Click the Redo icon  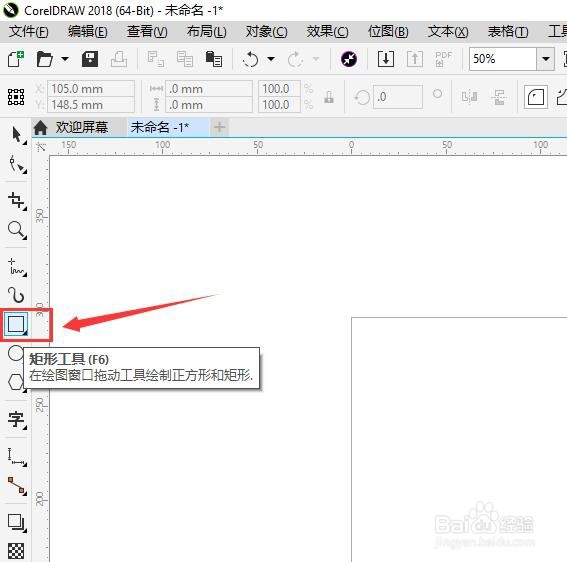(x=295, y=59)
